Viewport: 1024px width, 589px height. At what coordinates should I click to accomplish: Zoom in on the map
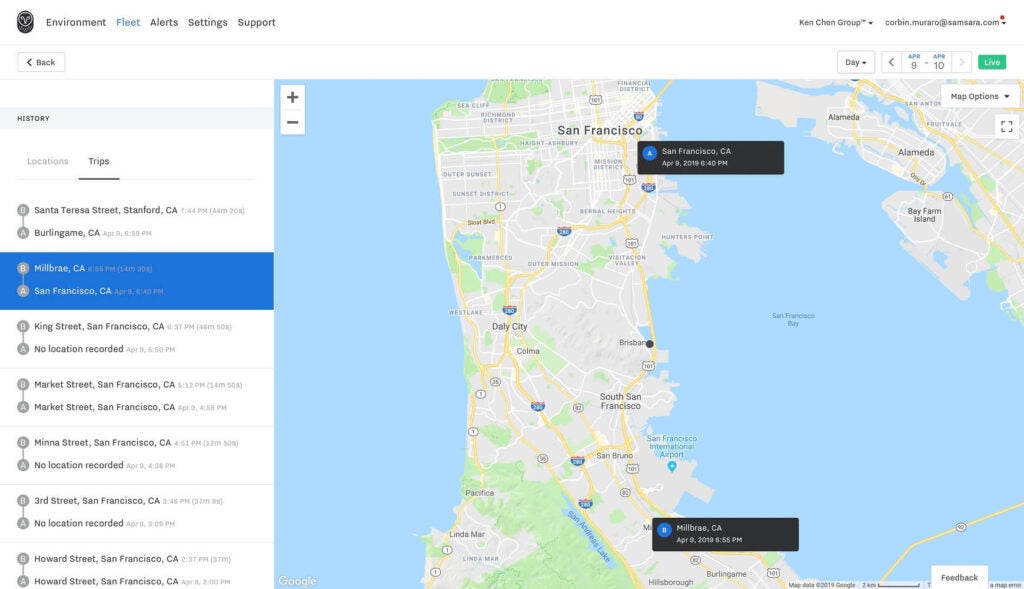292,96
